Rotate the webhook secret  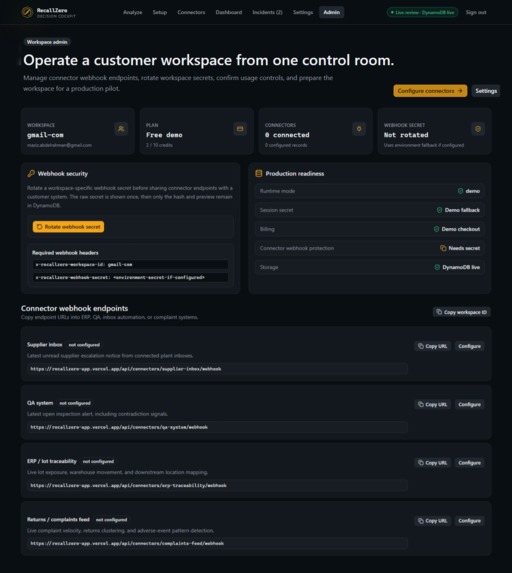68,227
